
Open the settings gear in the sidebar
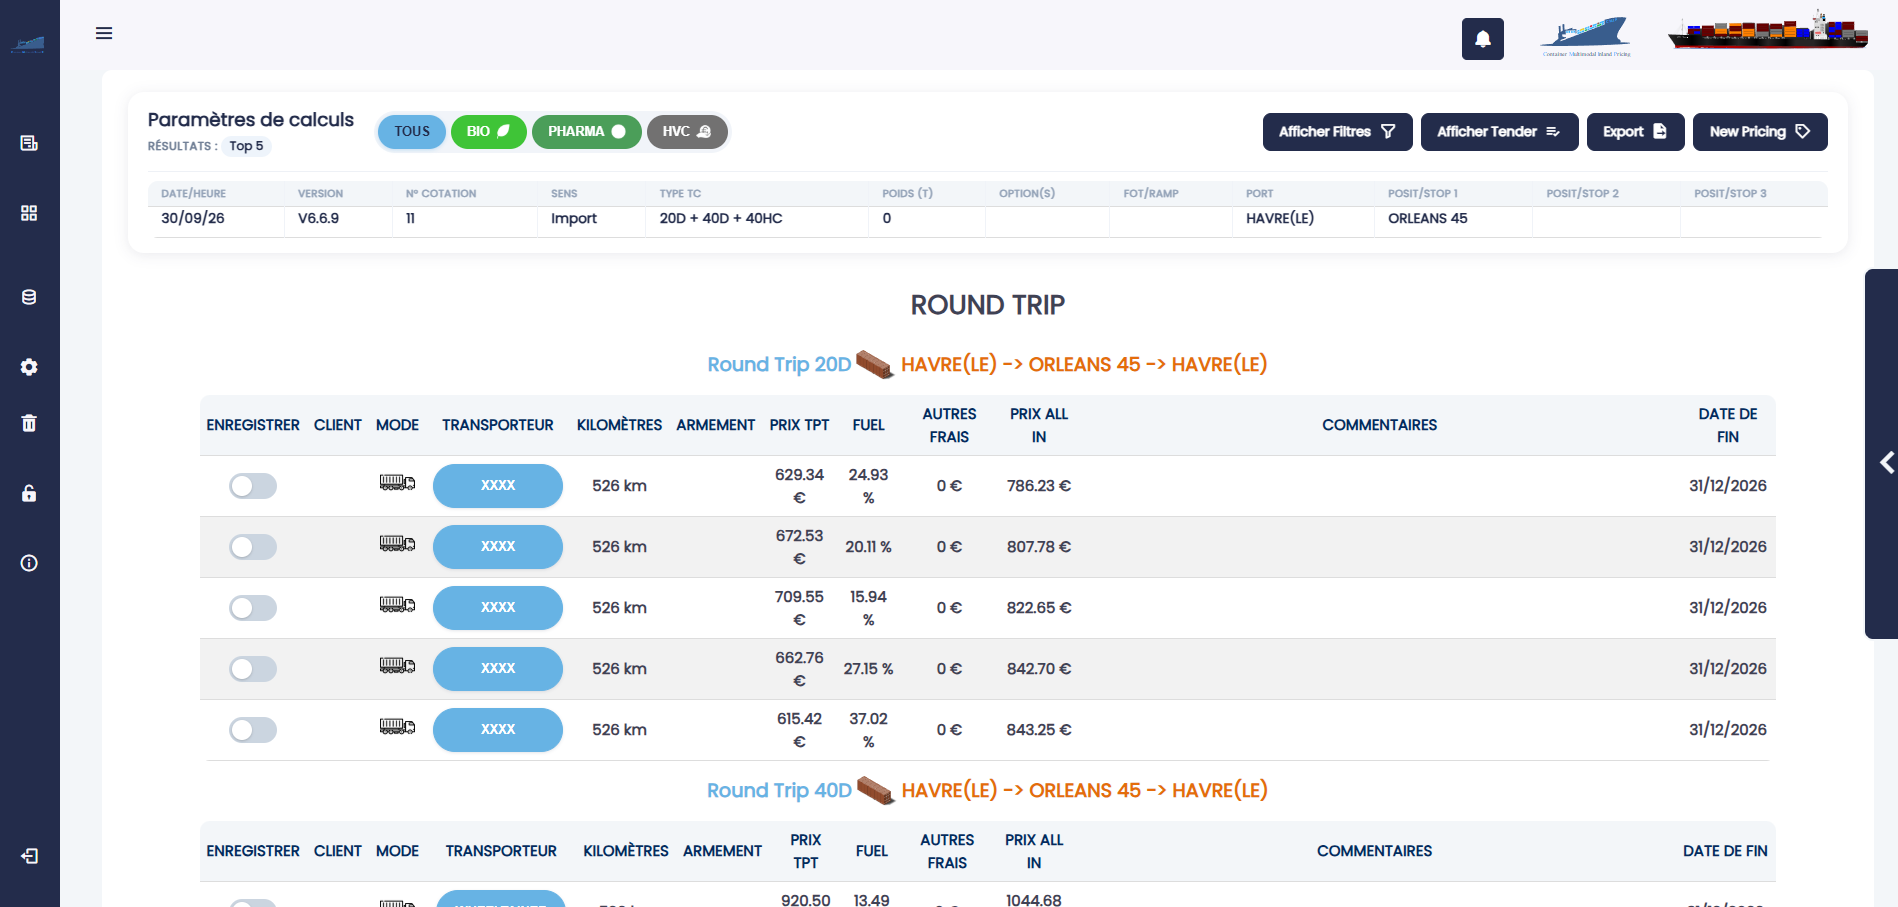29,367
